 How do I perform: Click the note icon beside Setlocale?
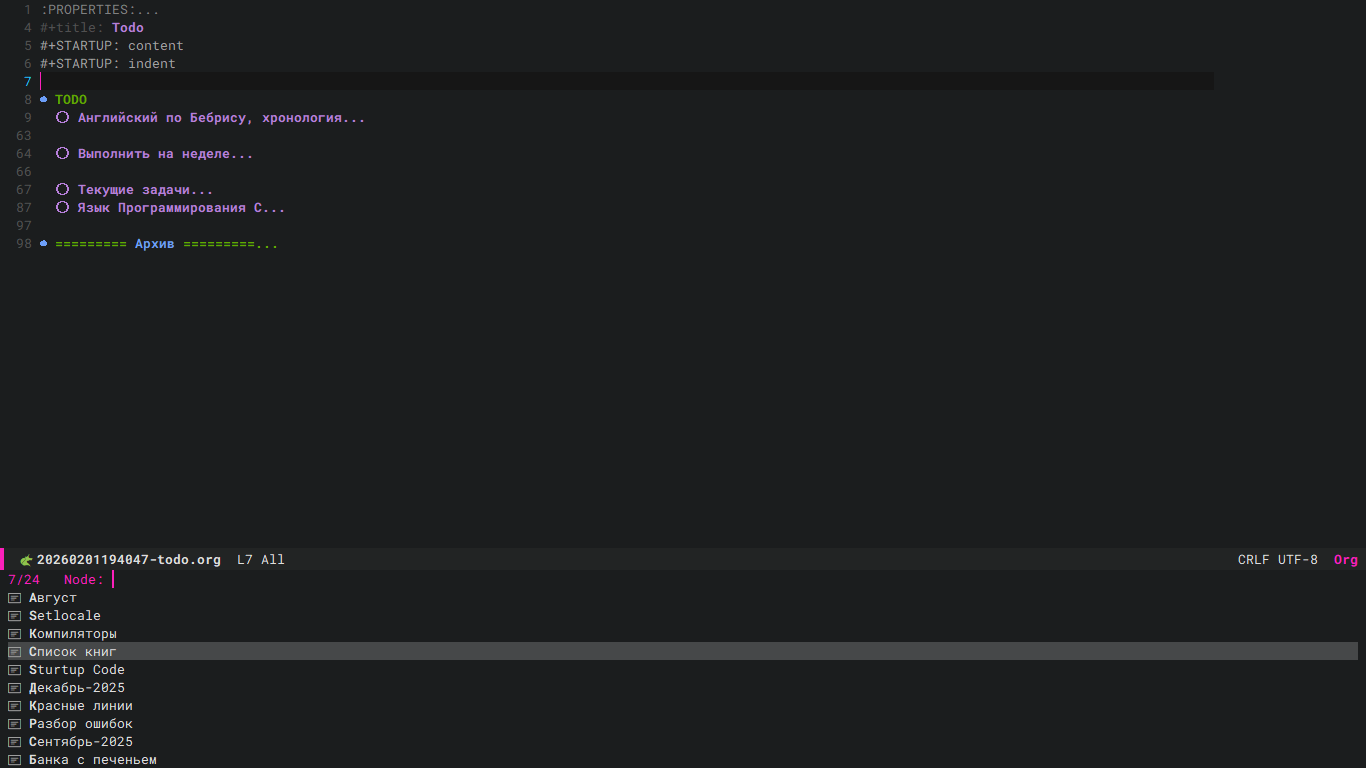coord(15,616)
